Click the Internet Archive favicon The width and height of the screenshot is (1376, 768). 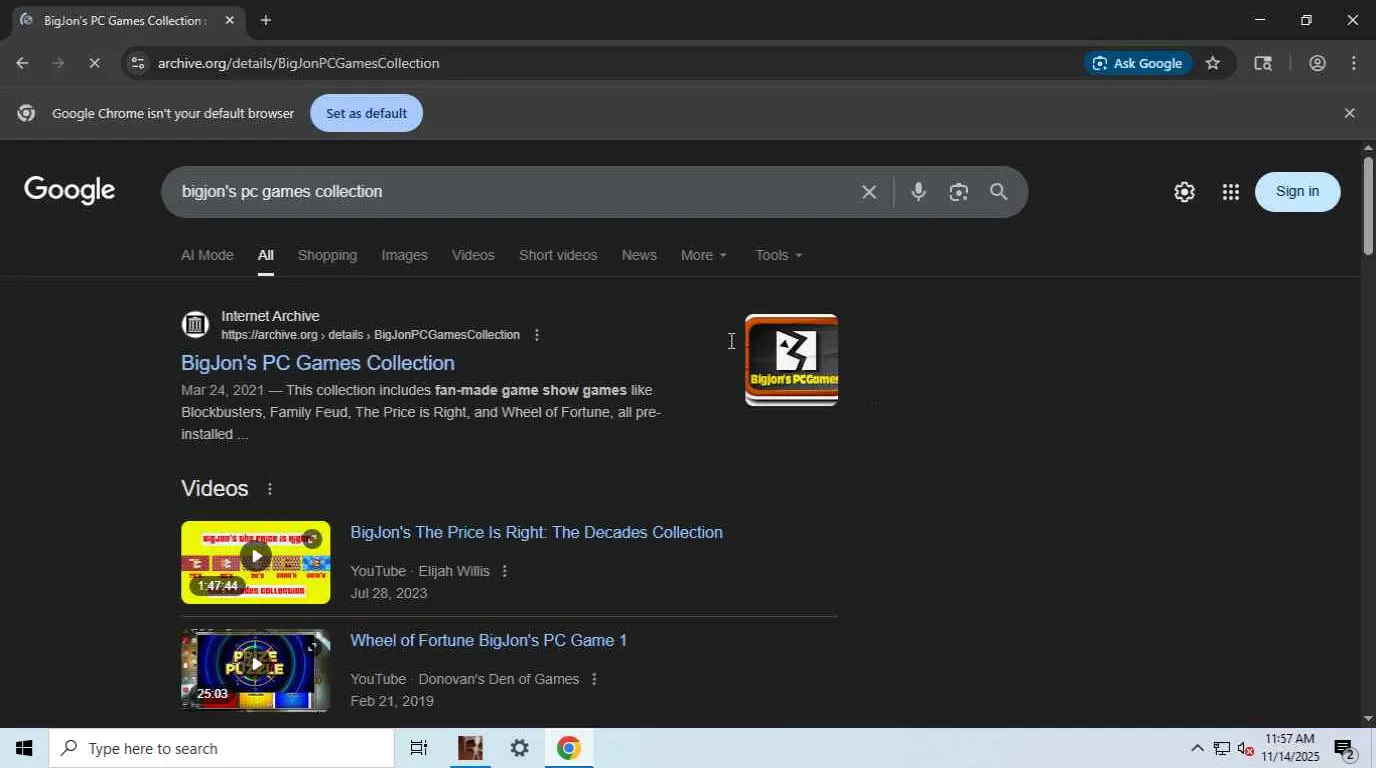coord(195,324)
